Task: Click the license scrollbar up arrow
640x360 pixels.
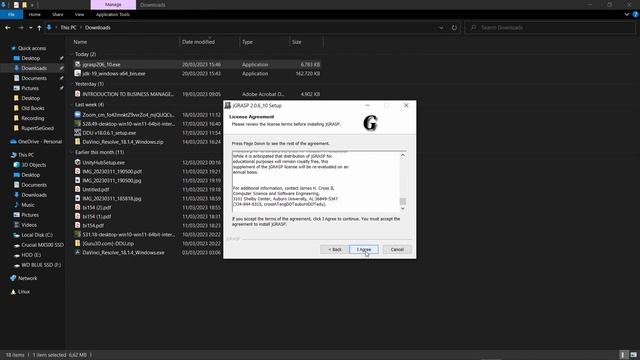Action: pyautogui.click(x=403, y=155)
